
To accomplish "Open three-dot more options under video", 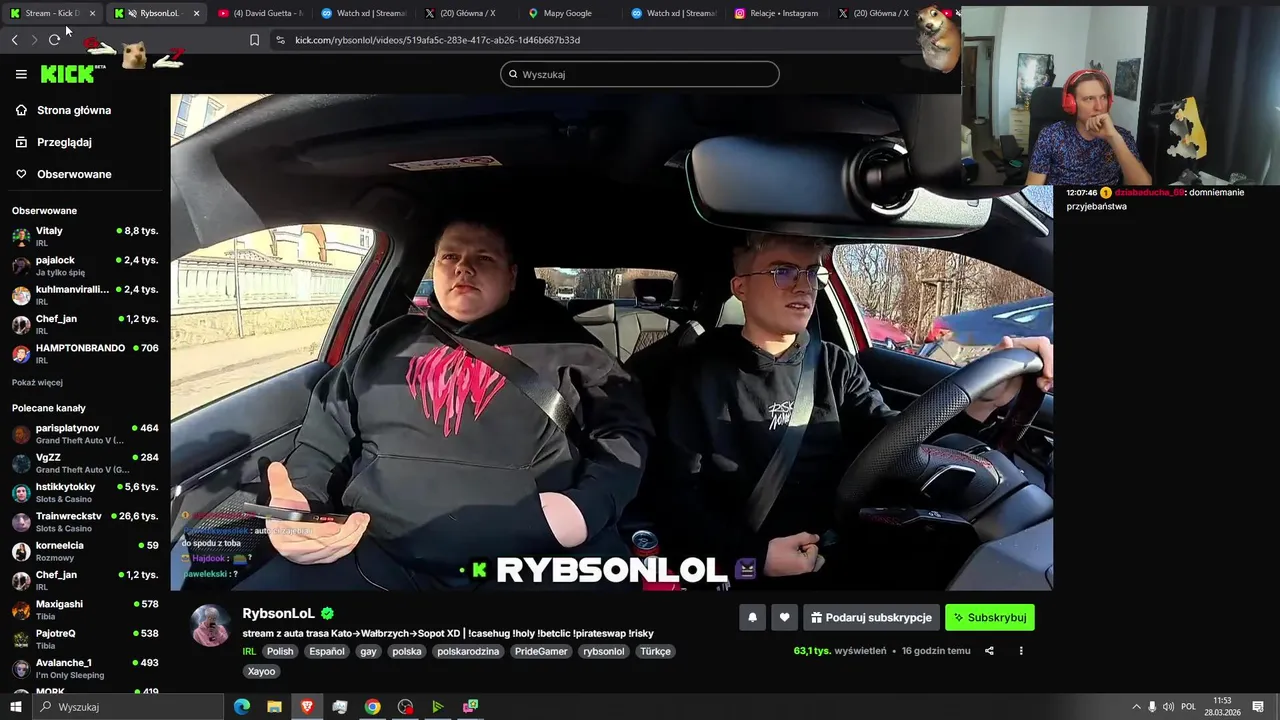I will (x=1021, y=651).
